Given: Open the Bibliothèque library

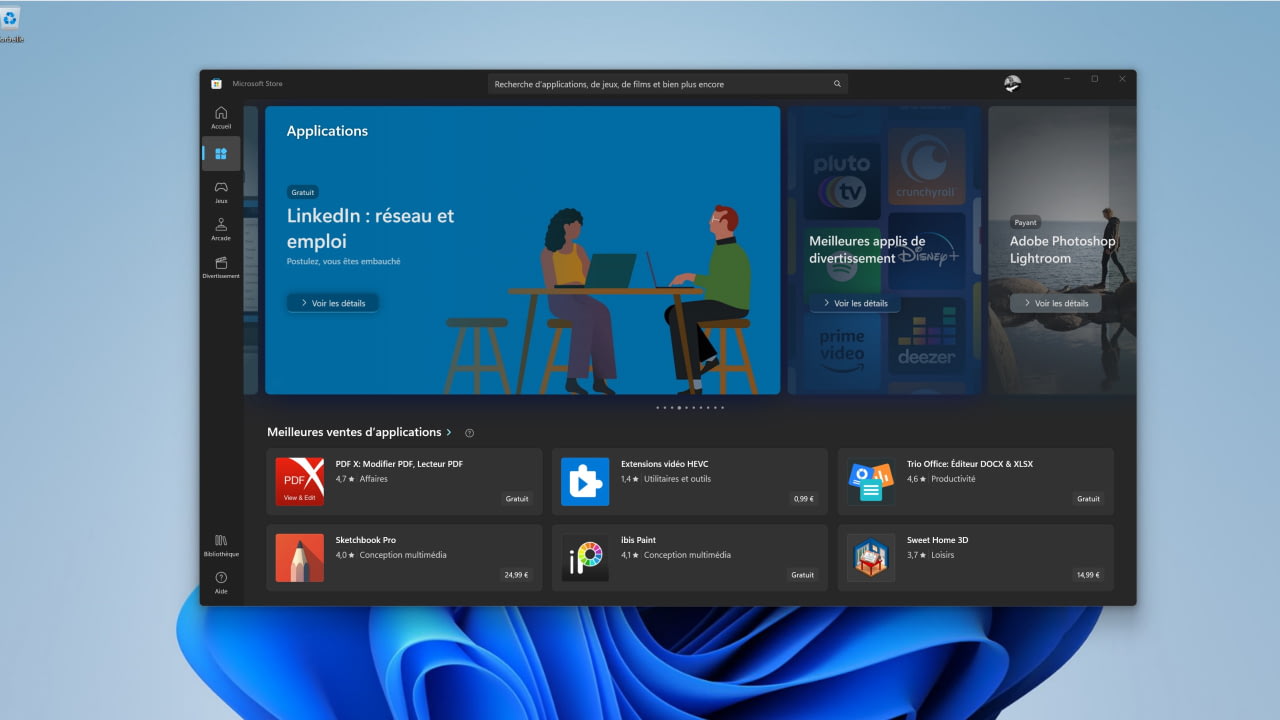Looking at the screenshot, I should tap(221, 544).
